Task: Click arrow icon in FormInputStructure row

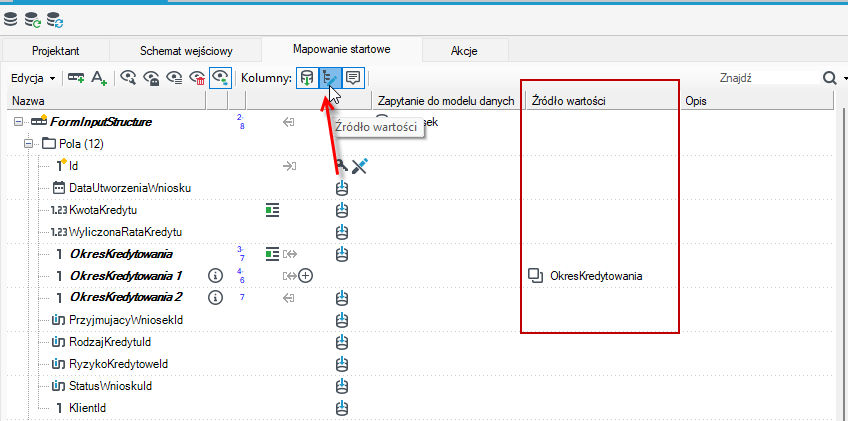Action: tap(289, 123)
